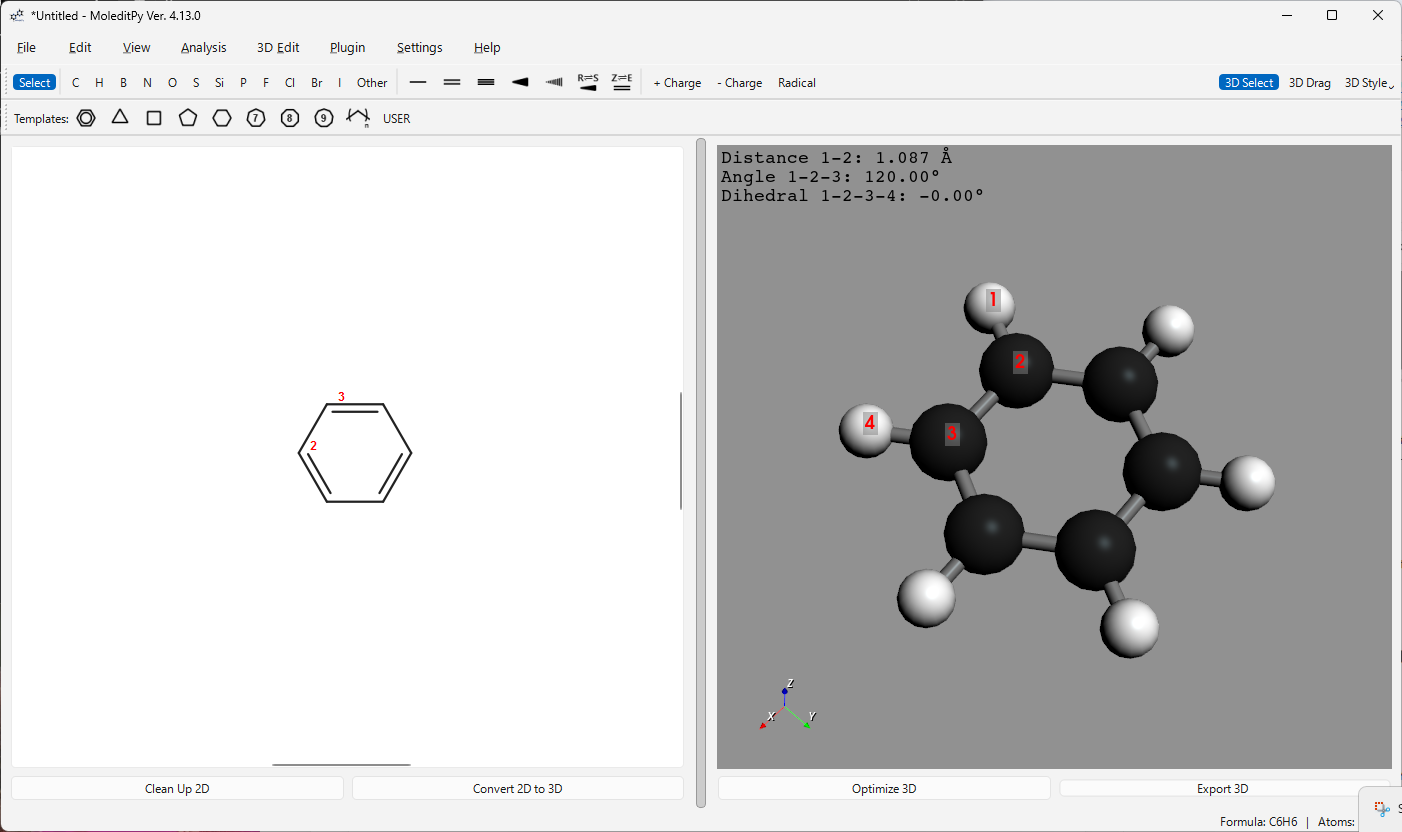Select the triple bond tool
This screenshot has height=832, width=1402.
[486, 82]
